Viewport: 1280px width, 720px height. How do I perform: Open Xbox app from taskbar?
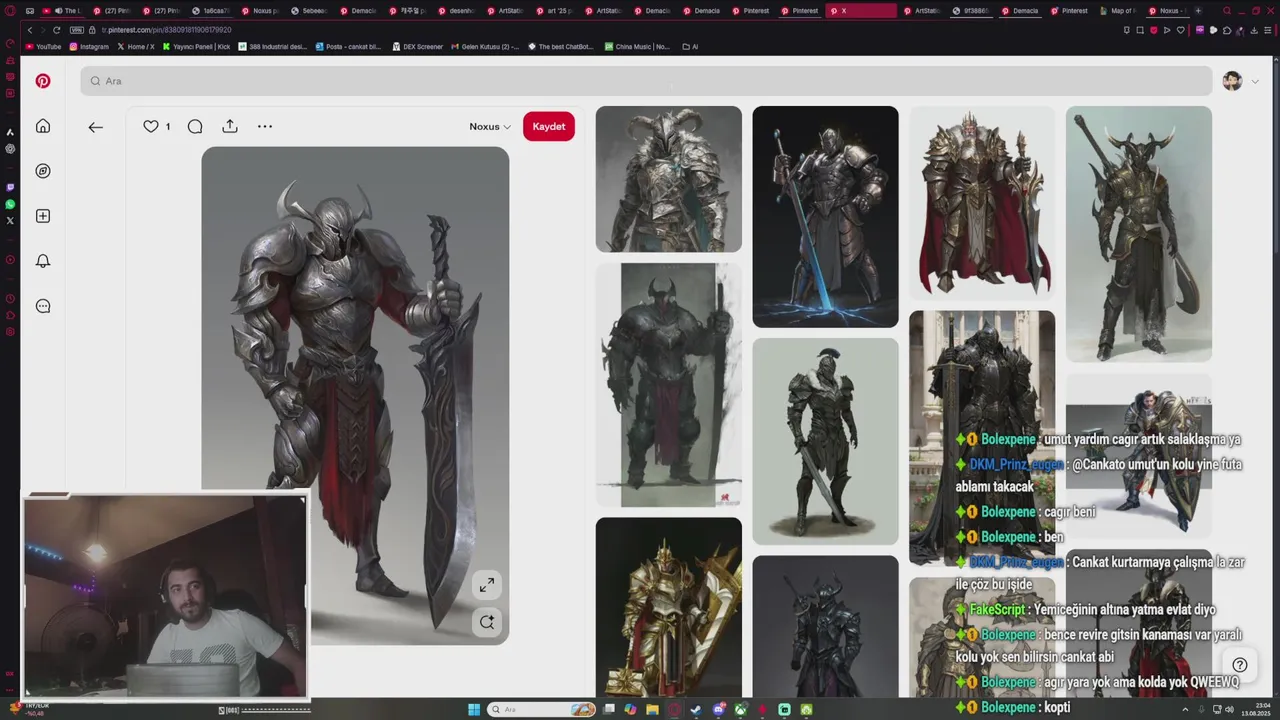tap(741, 710)
